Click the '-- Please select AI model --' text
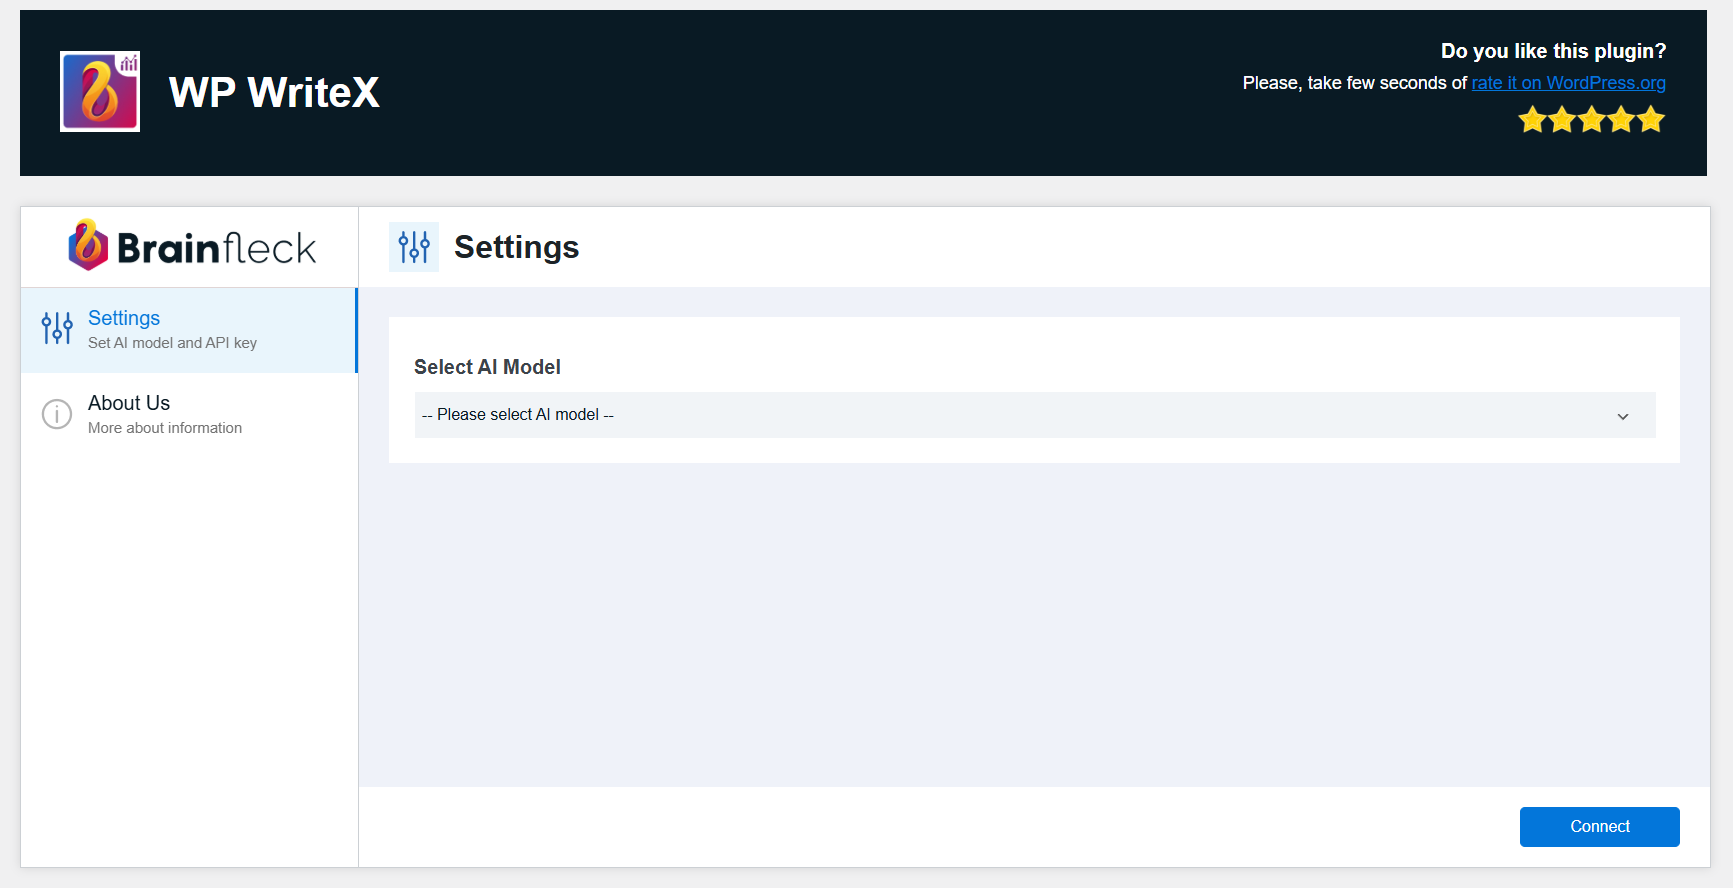The height and width of the screenshot is (888, 1733). coord(518,415)
